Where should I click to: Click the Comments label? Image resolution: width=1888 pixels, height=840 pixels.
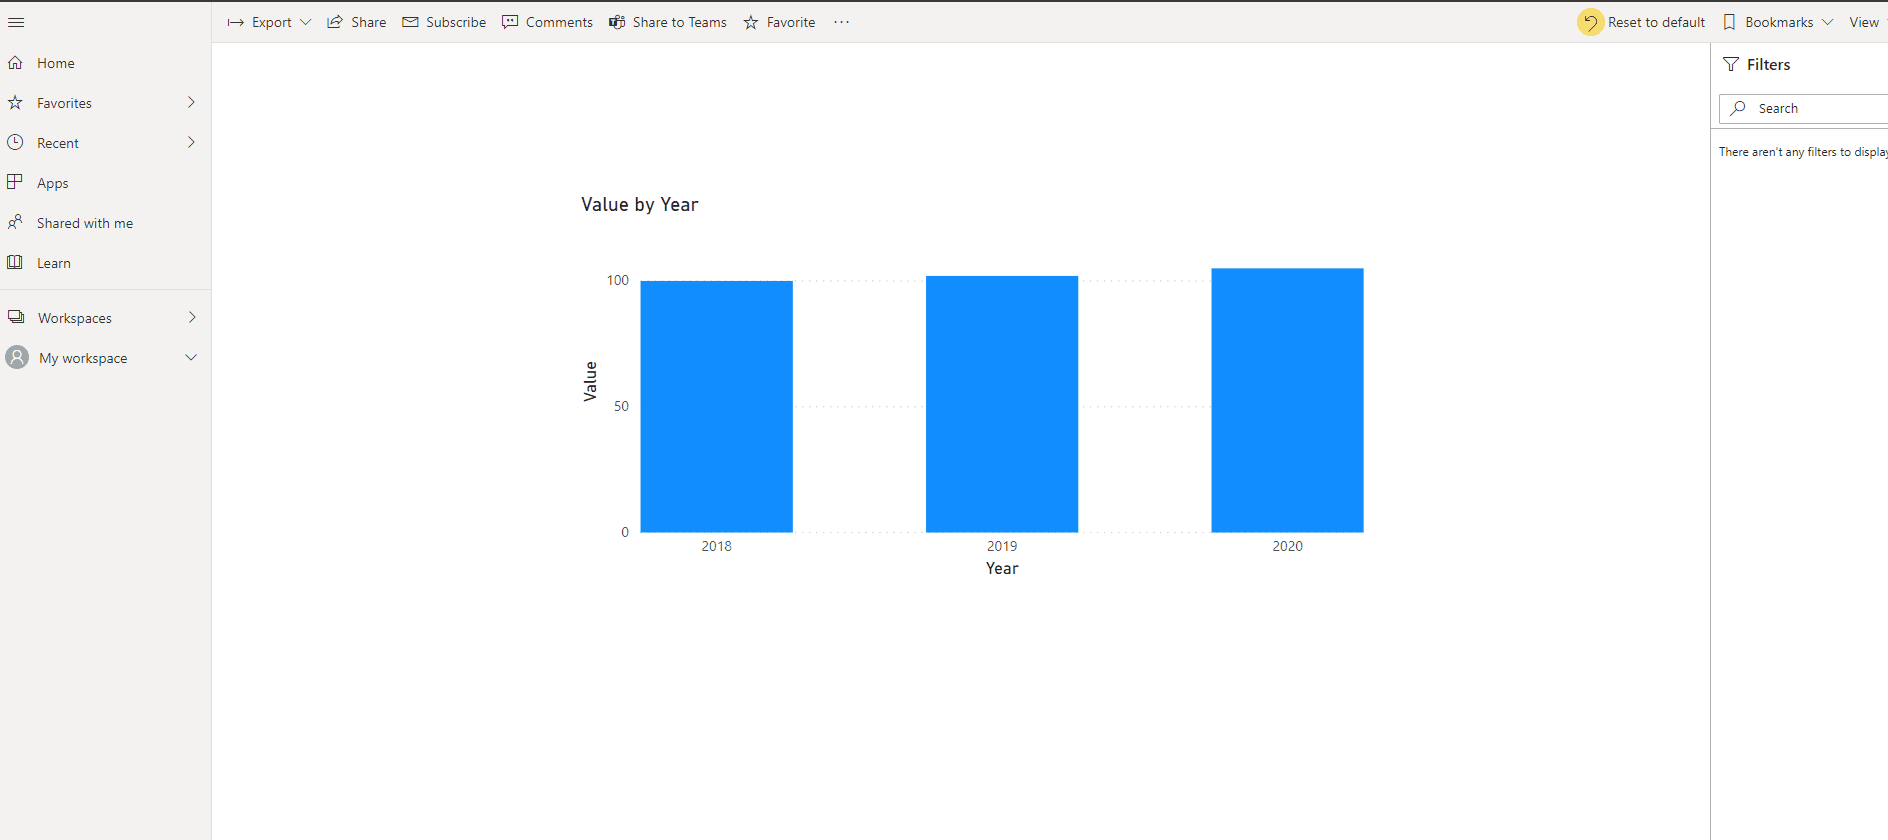(559, 22)
